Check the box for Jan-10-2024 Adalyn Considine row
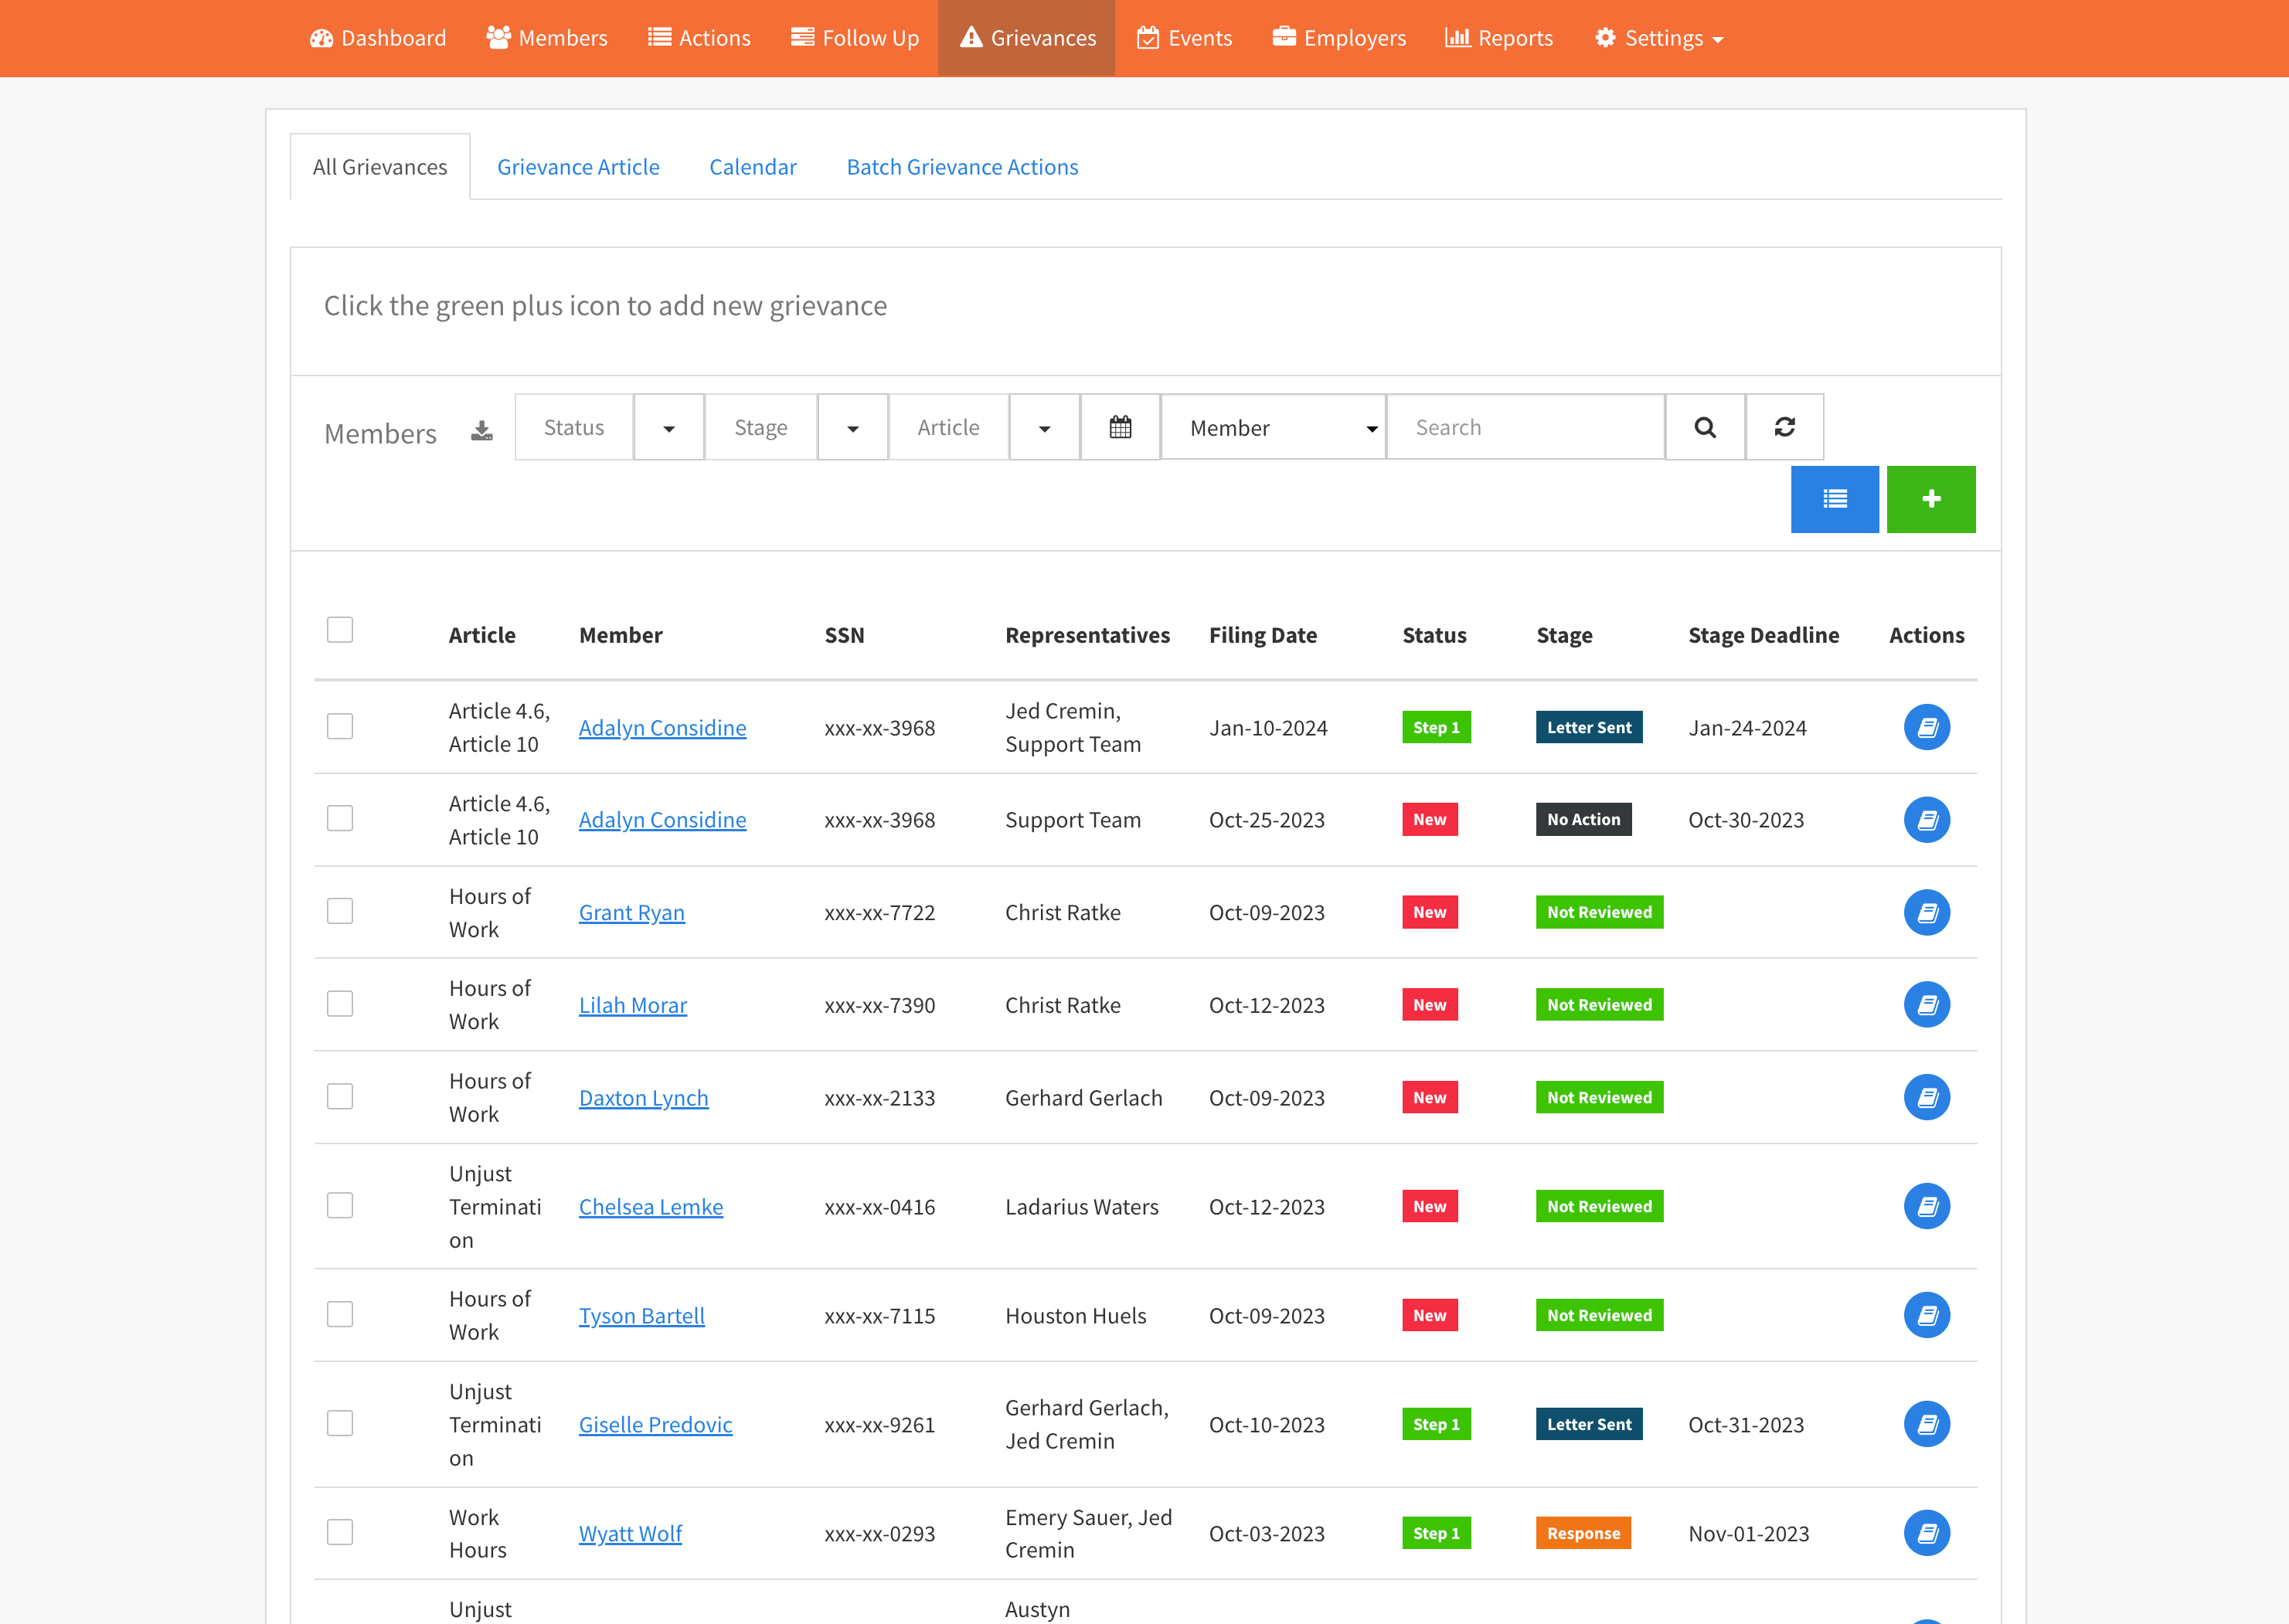Viewport: 2289px width, 1624px height. click(x=340, y=726)
